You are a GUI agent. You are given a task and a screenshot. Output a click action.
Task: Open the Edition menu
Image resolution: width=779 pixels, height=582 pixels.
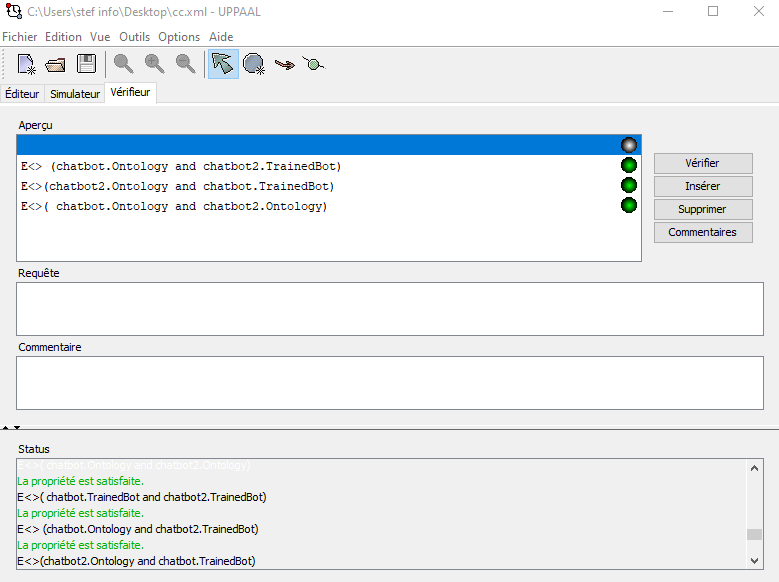63,37
